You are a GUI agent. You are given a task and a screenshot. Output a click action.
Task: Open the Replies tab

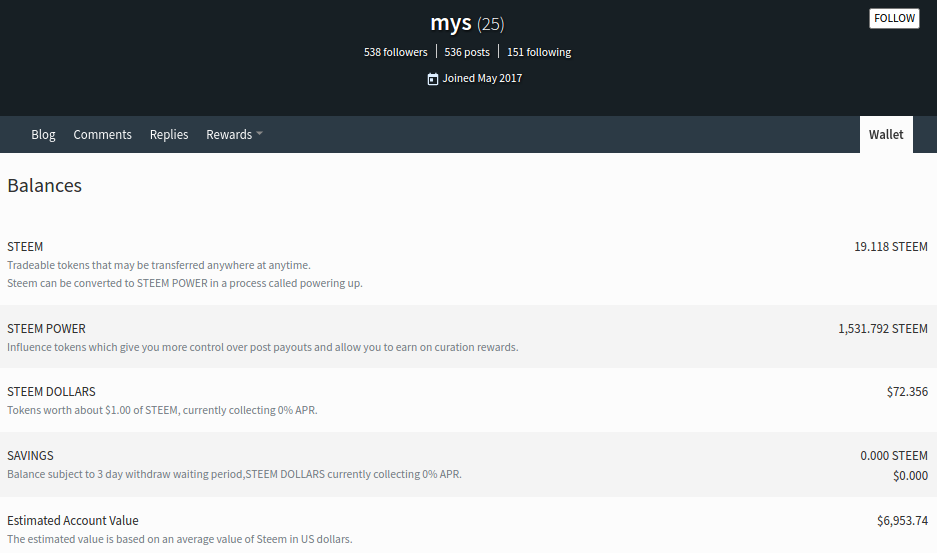click(169, 135)
